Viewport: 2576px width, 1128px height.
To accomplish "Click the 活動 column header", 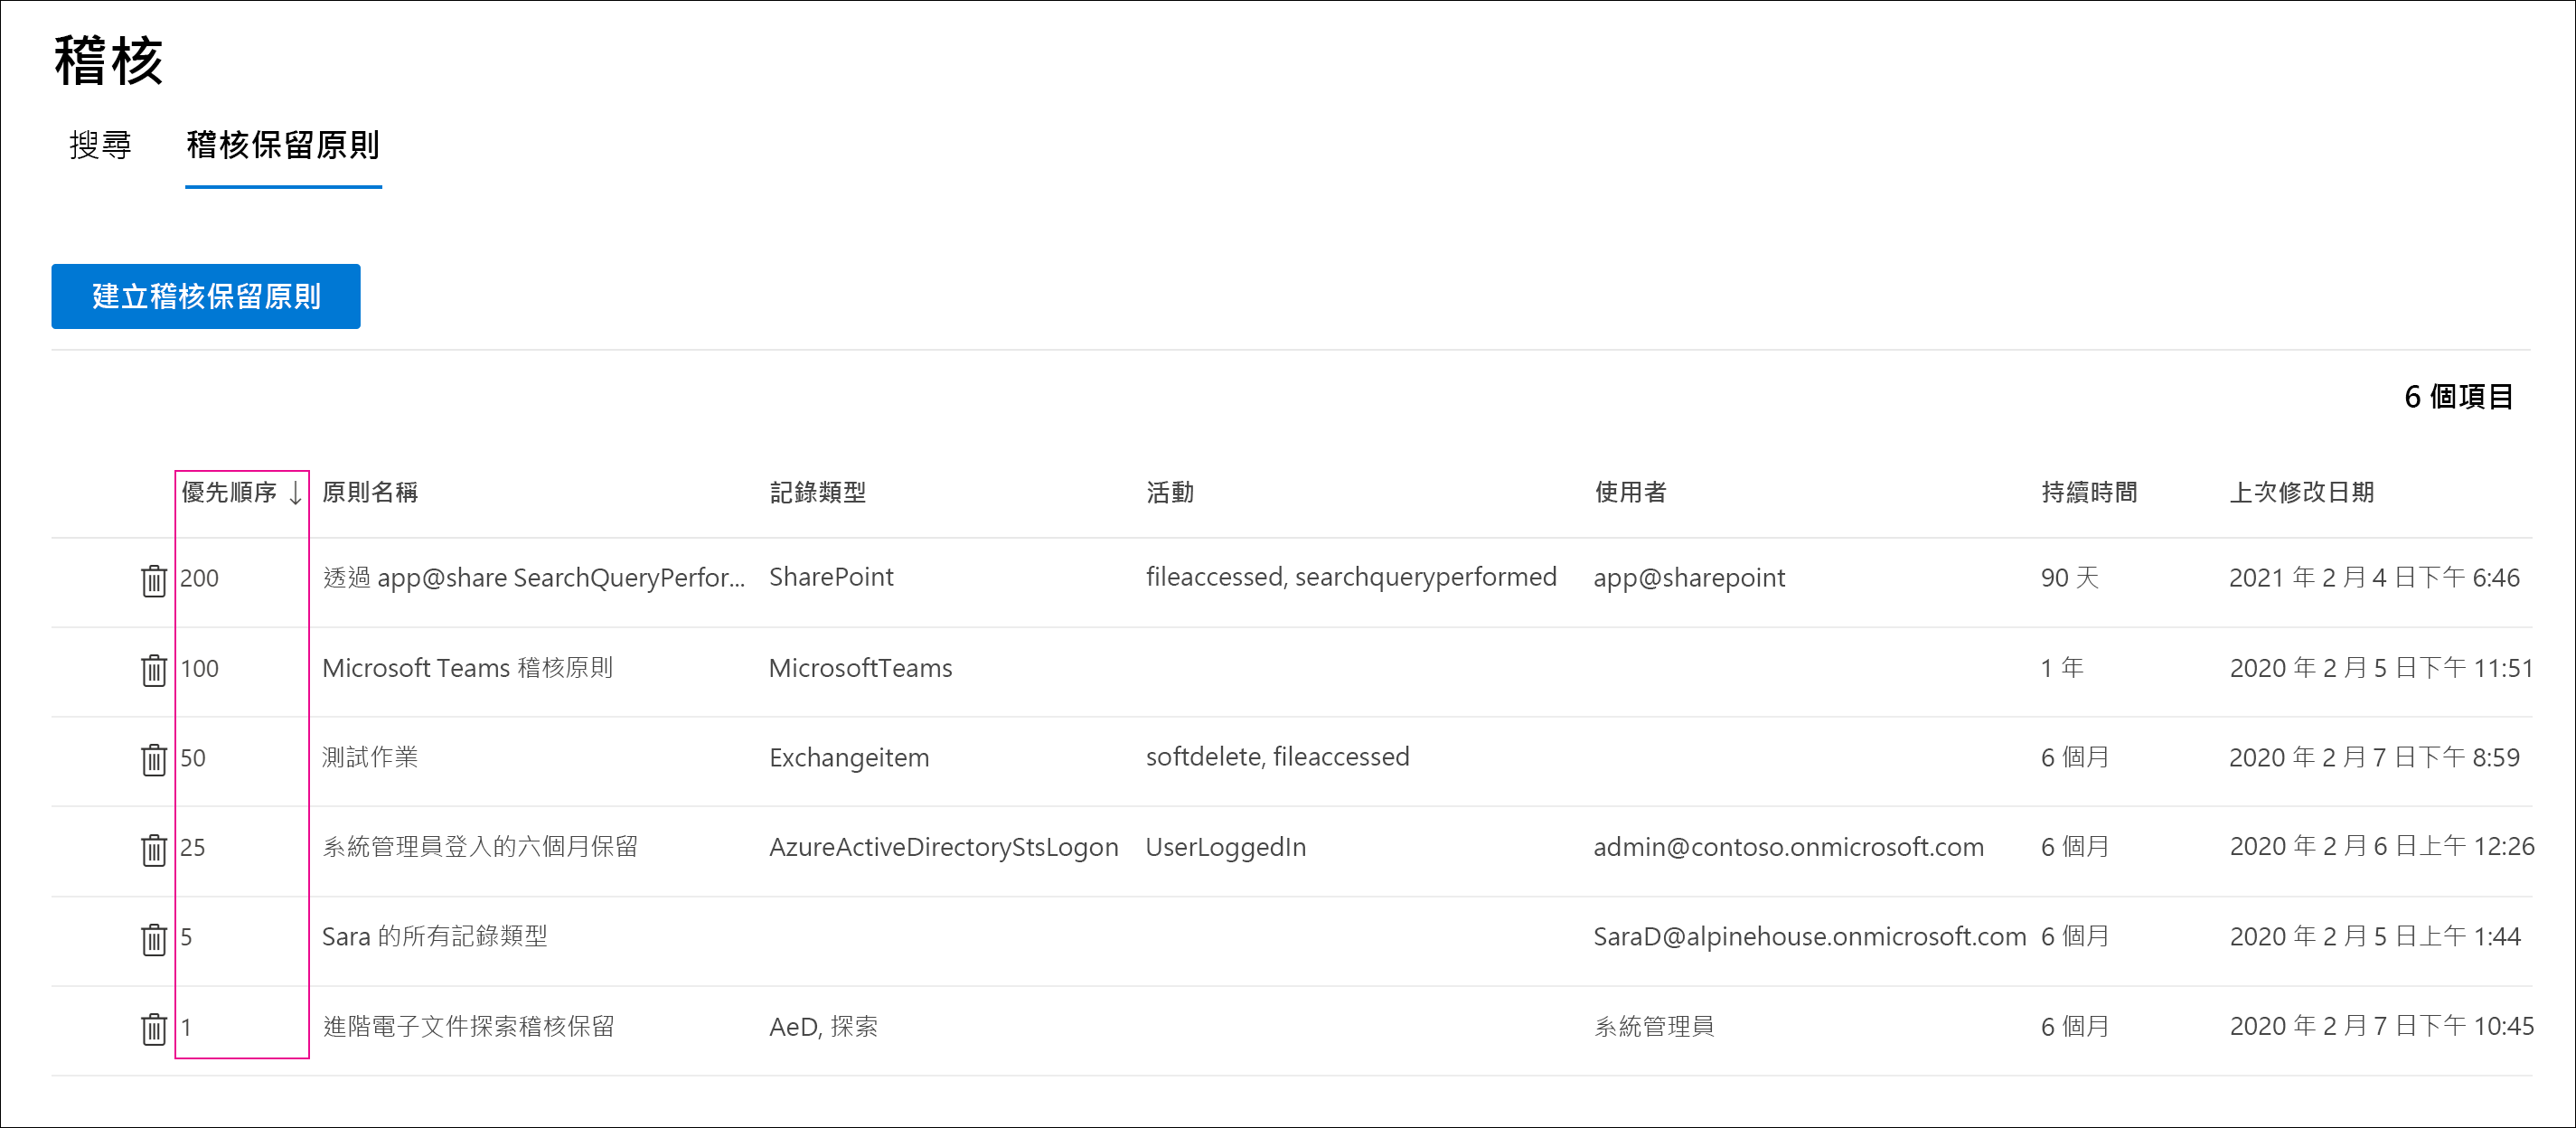I will [1170, 492].
